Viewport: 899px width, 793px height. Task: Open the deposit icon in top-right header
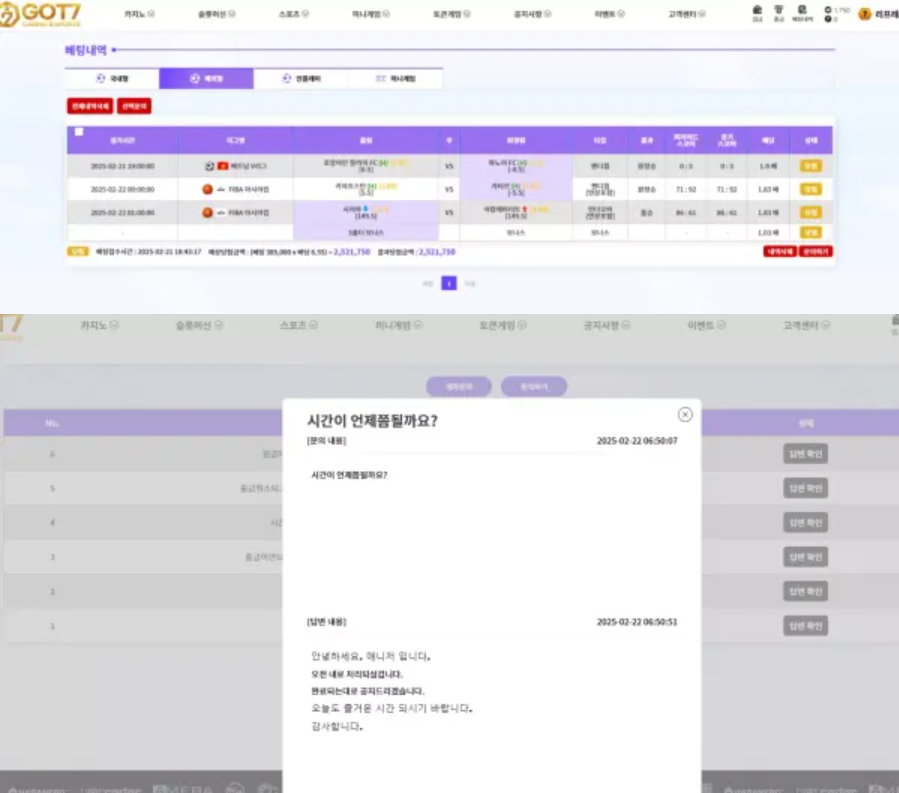pyautogui.click(x=756, y=12)
